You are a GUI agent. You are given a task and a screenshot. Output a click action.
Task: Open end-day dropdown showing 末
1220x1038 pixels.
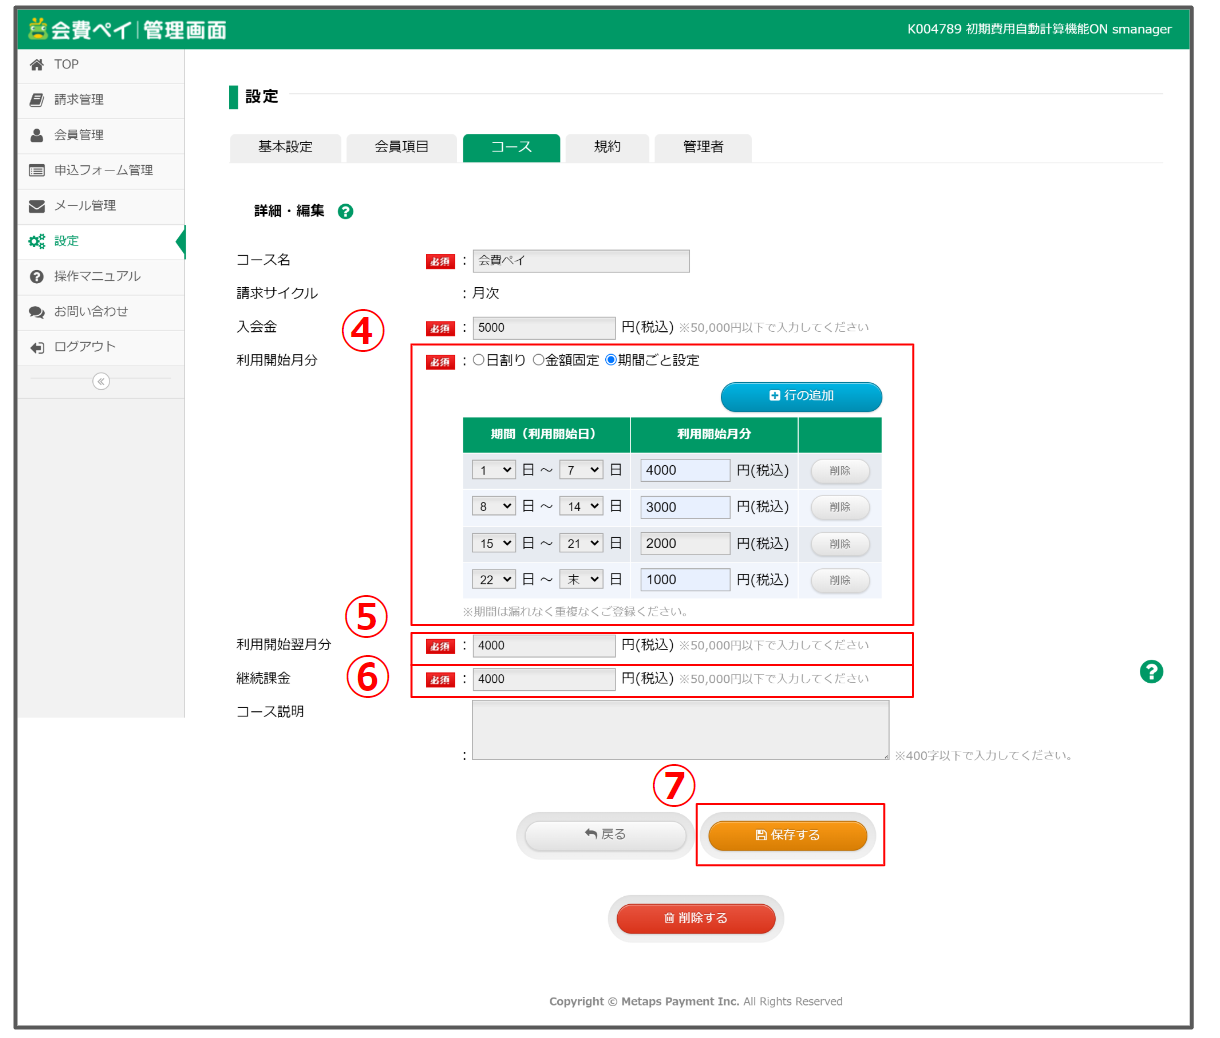click(581, 580)
